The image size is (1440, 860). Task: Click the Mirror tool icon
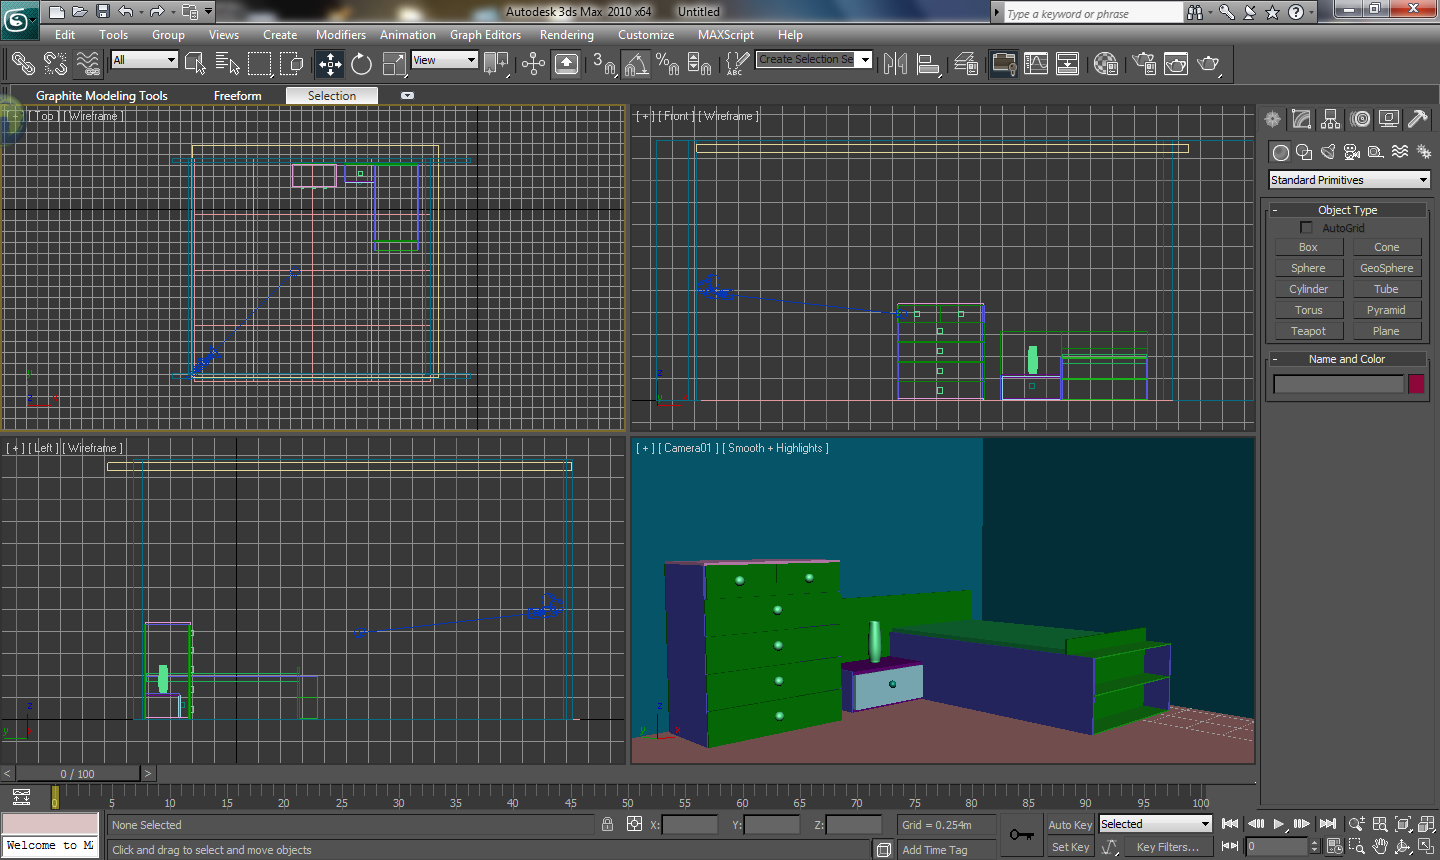click(x=895, y=64)
